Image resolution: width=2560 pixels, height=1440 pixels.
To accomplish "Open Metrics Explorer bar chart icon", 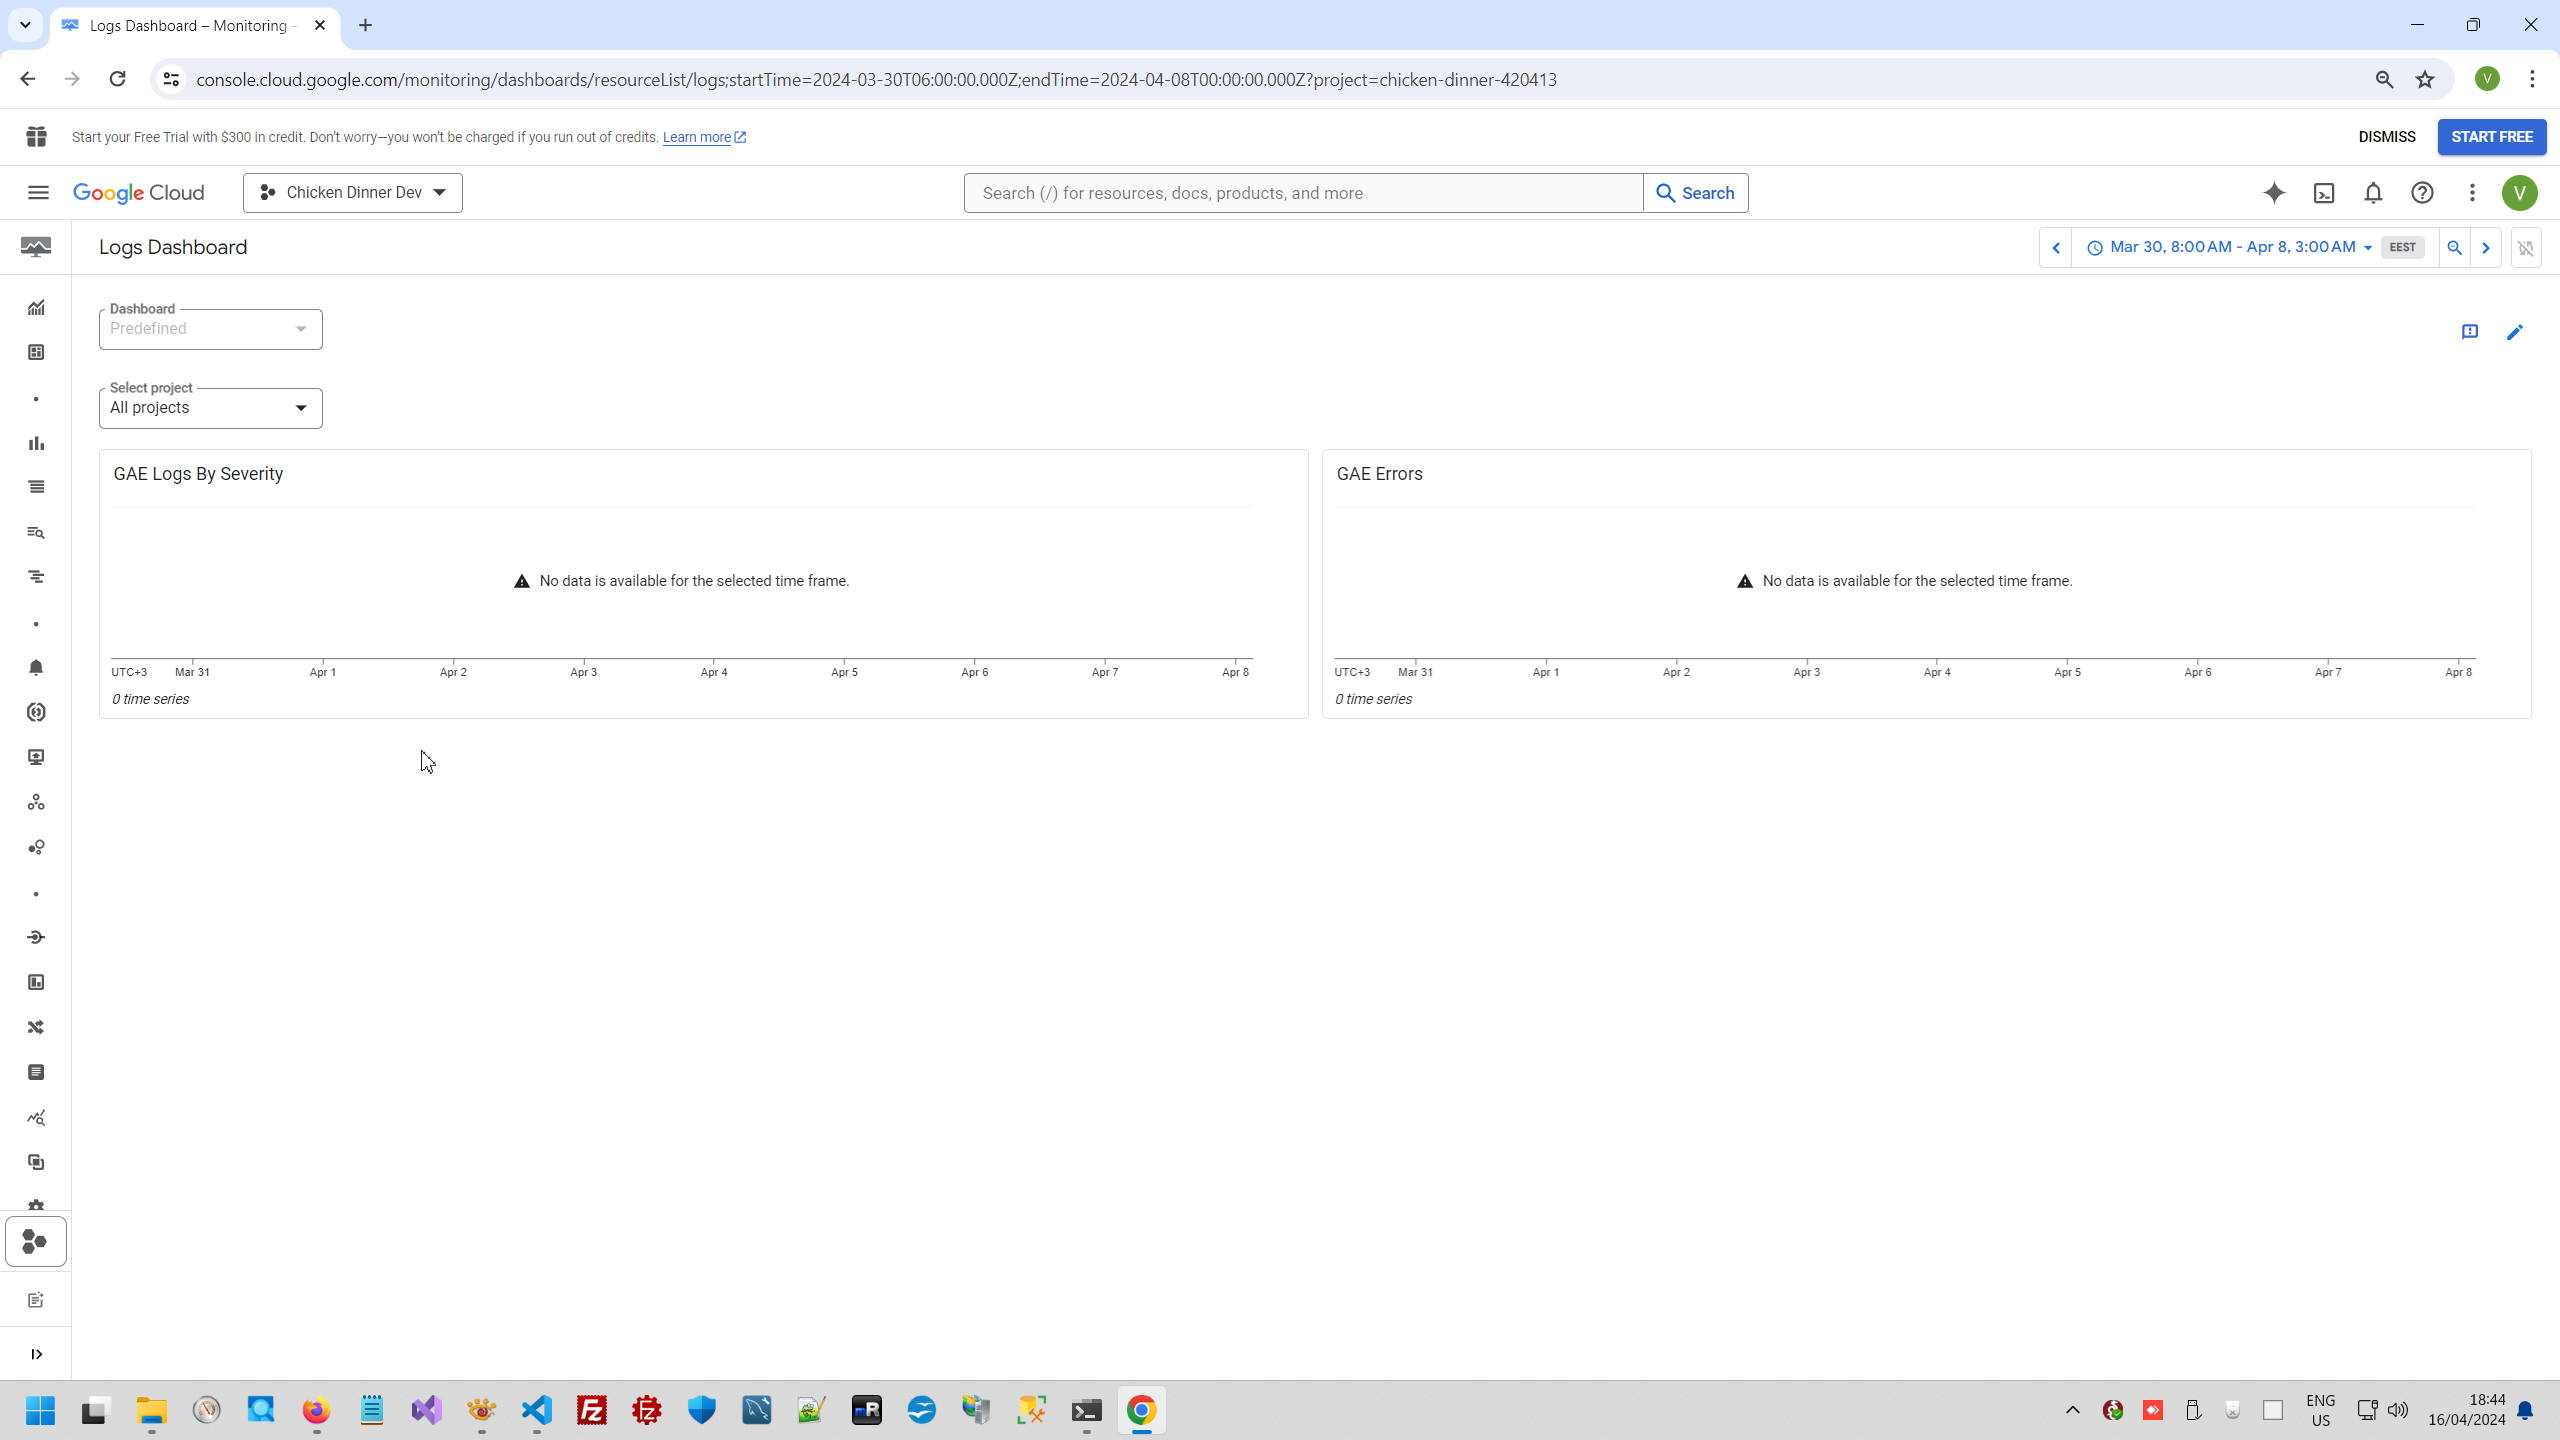I will (36, 443).
